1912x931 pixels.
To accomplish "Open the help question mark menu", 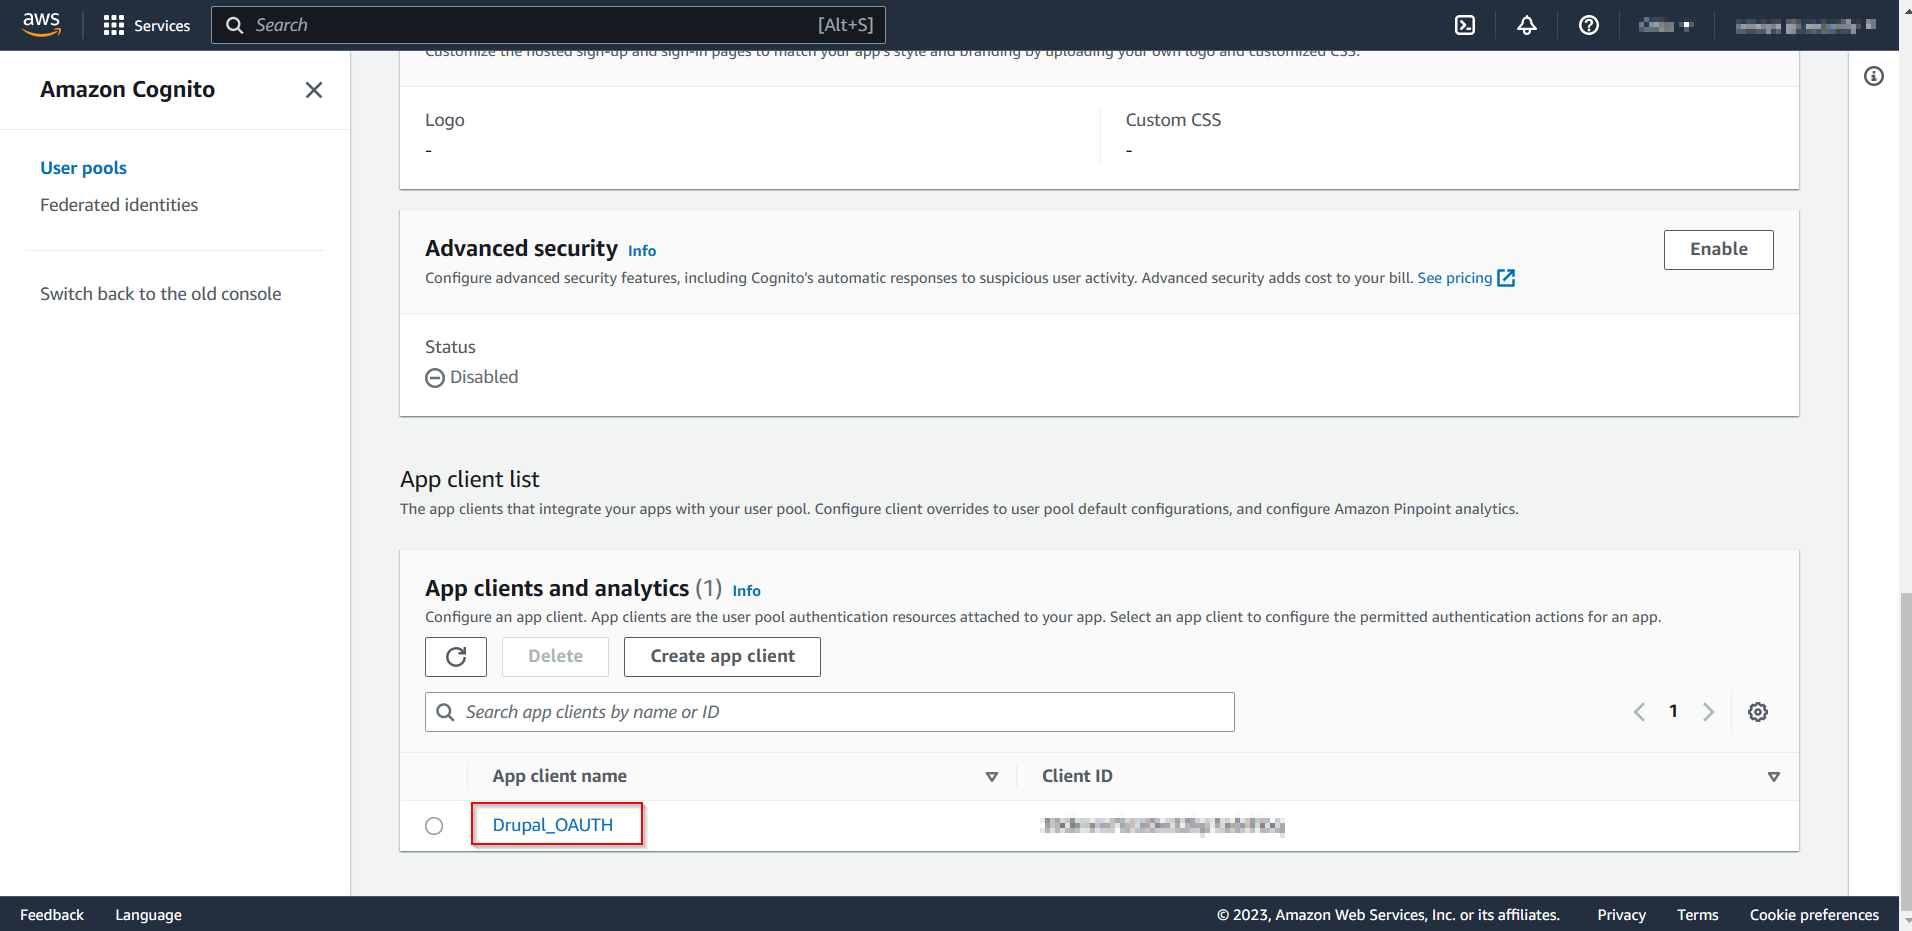I will (x=1589, y=25).
